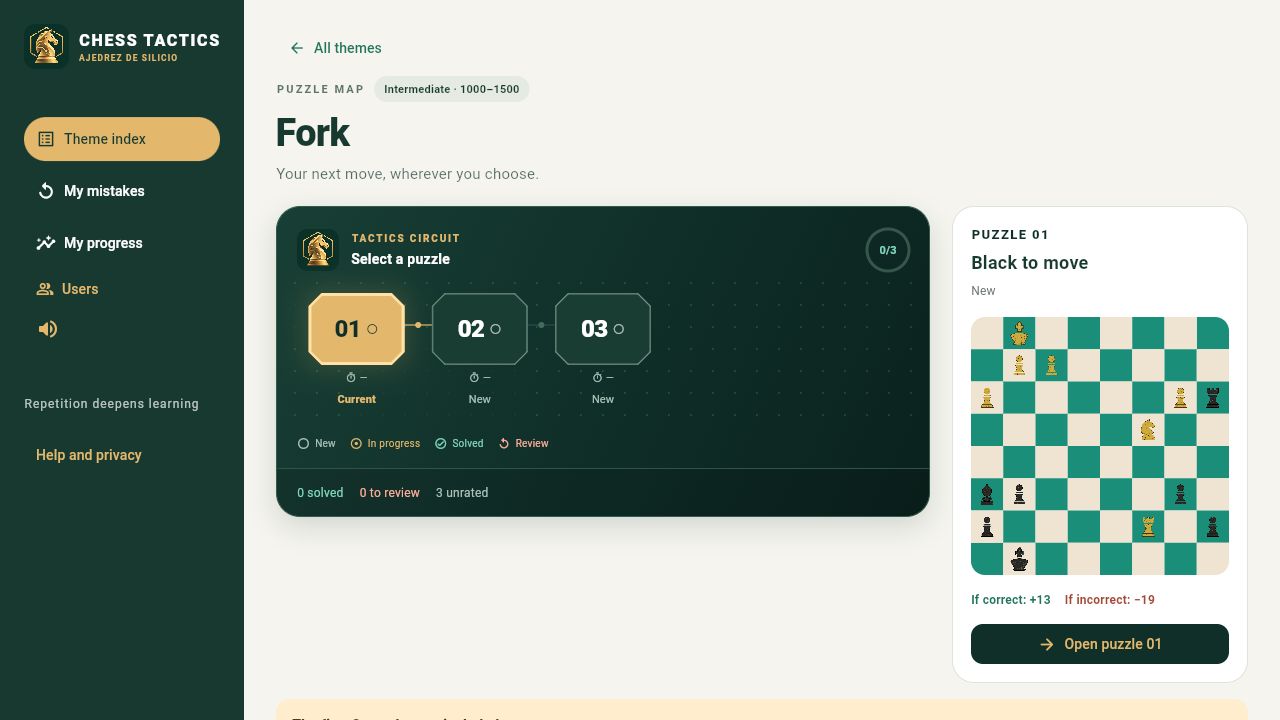Open My progress page
Image resolution: width=1280 pixels, height=720 pixels.
[122, 243]
